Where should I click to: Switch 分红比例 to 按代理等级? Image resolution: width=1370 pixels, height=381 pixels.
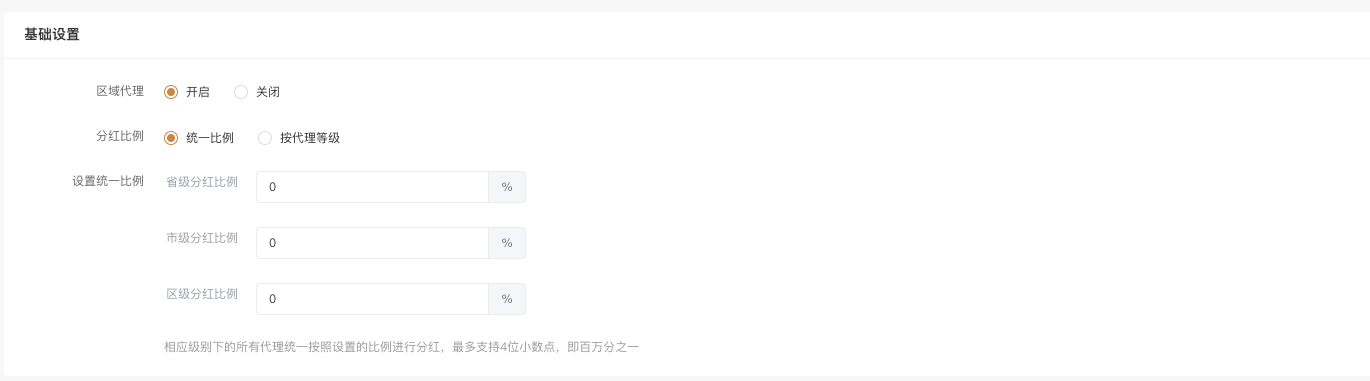265,138
